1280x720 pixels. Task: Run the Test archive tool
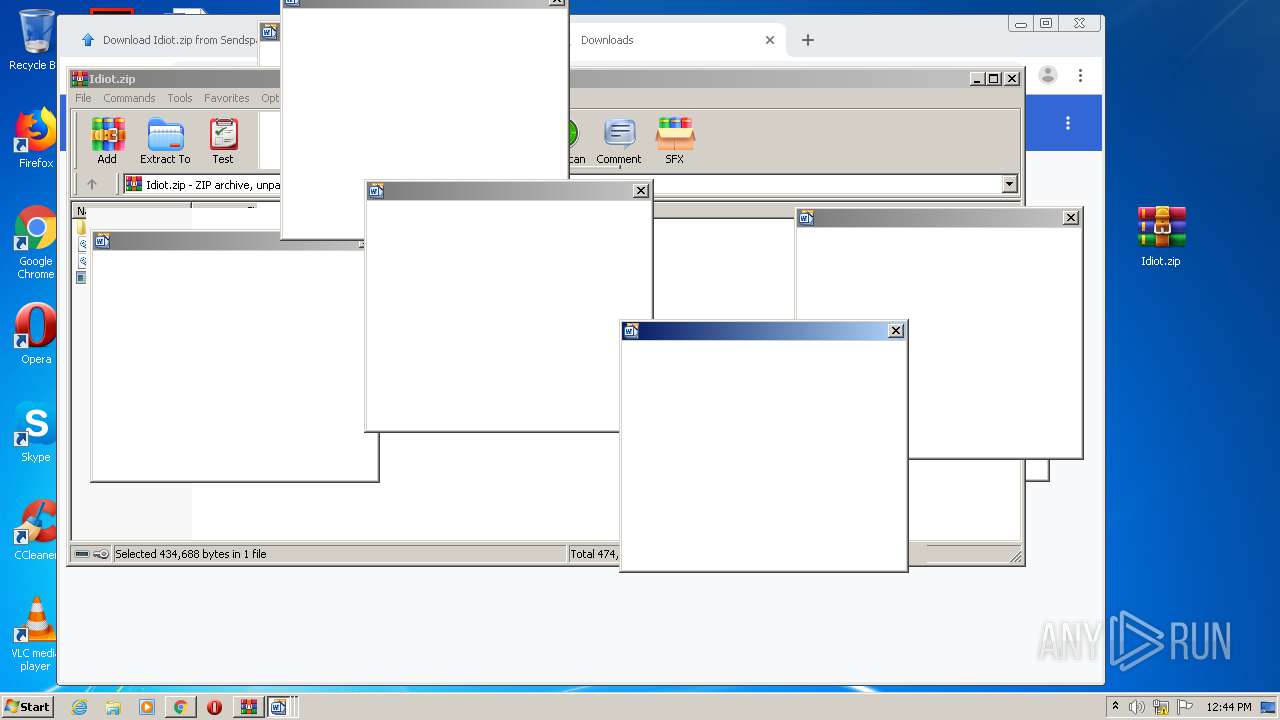point(223,141)
